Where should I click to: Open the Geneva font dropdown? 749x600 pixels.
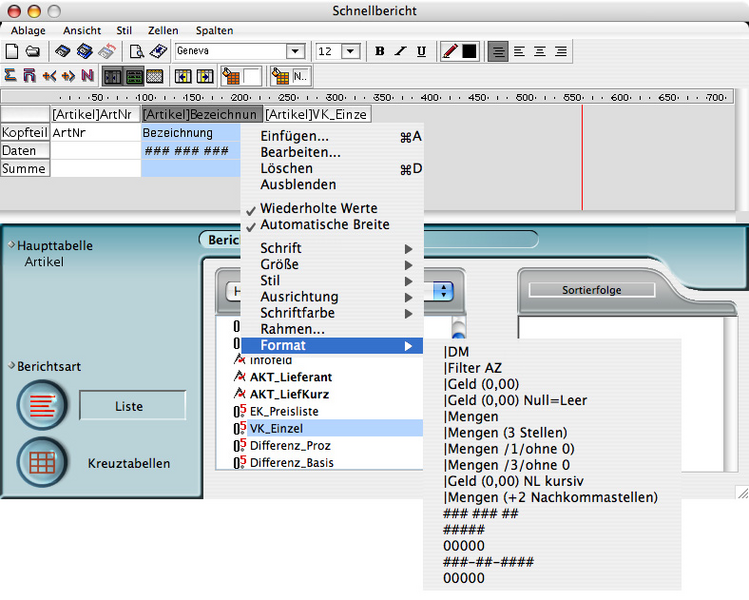[x=296, y=51]
